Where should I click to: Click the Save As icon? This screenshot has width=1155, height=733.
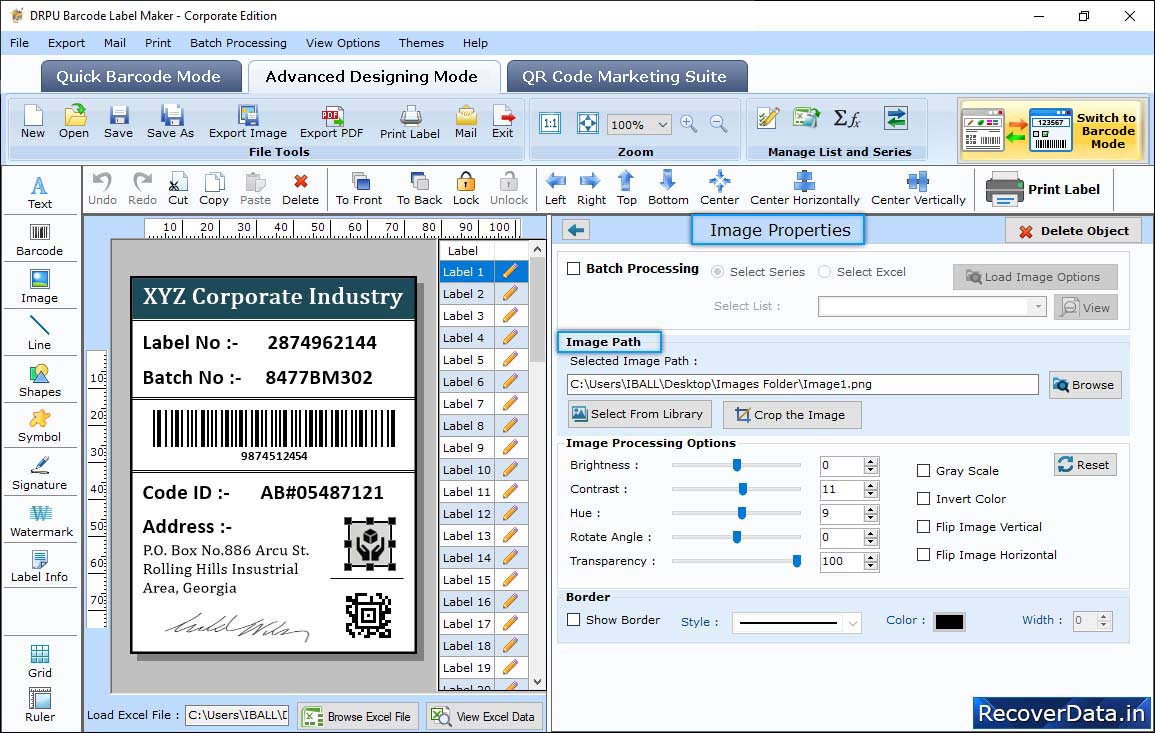pos(171,122)
